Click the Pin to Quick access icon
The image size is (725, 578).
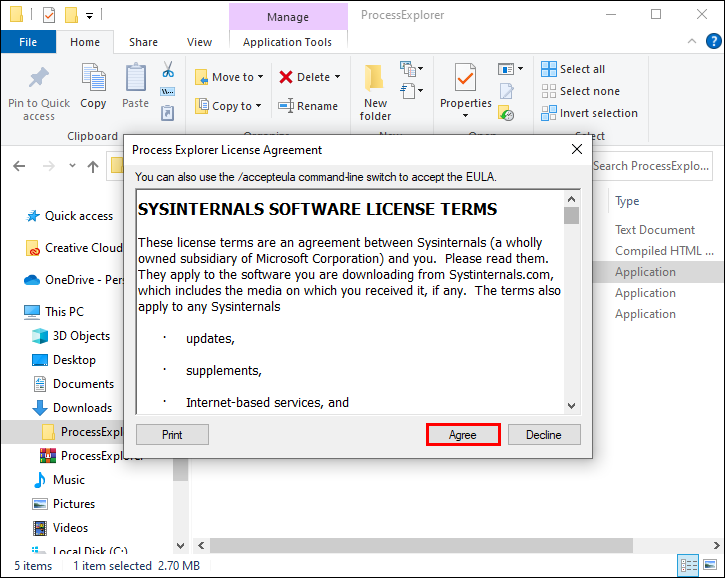[39, 78]
